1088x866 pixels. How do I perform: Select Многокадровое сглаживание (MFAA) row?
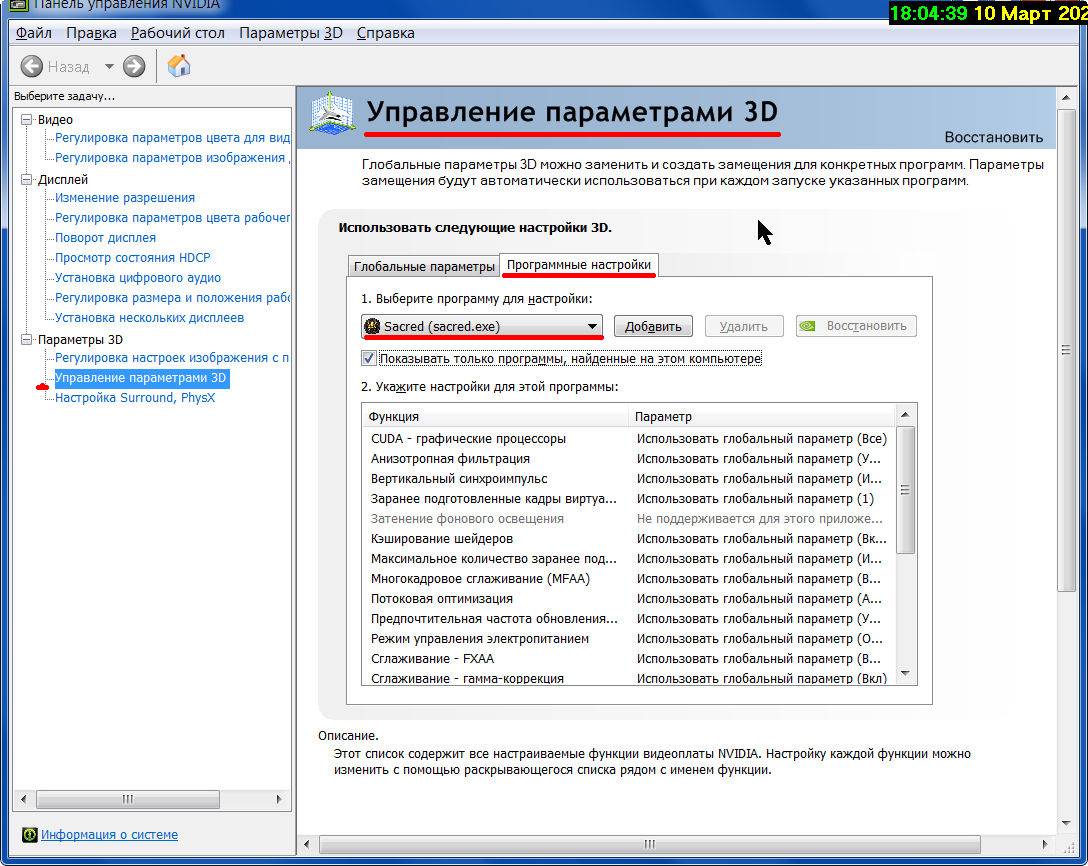[629, 579]
